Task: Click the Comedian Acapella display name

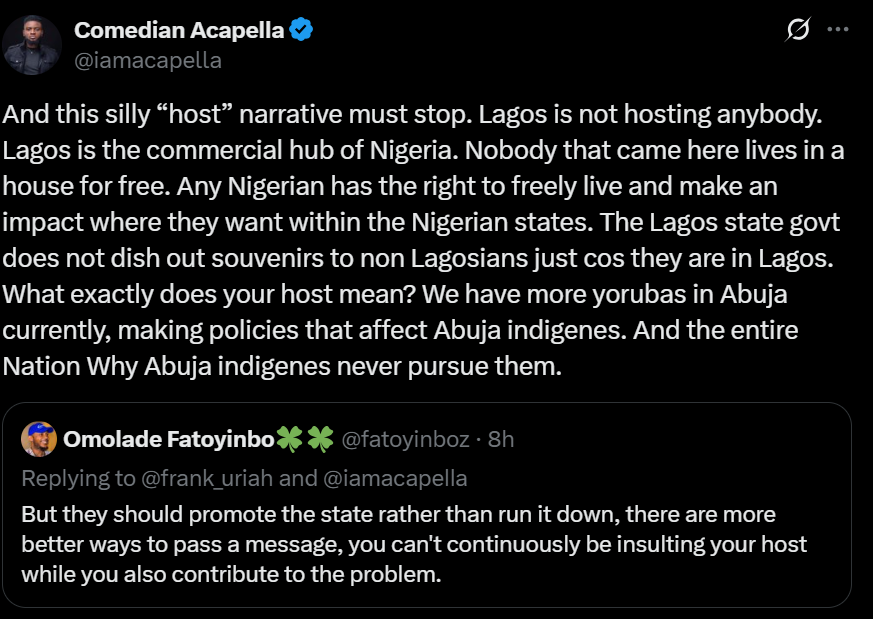Action: tap(179, 30)
